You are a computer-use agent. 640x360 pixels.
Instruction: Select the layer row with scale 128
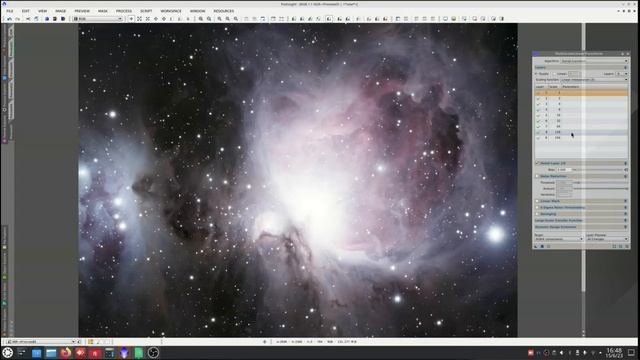(x=581, y=132)
